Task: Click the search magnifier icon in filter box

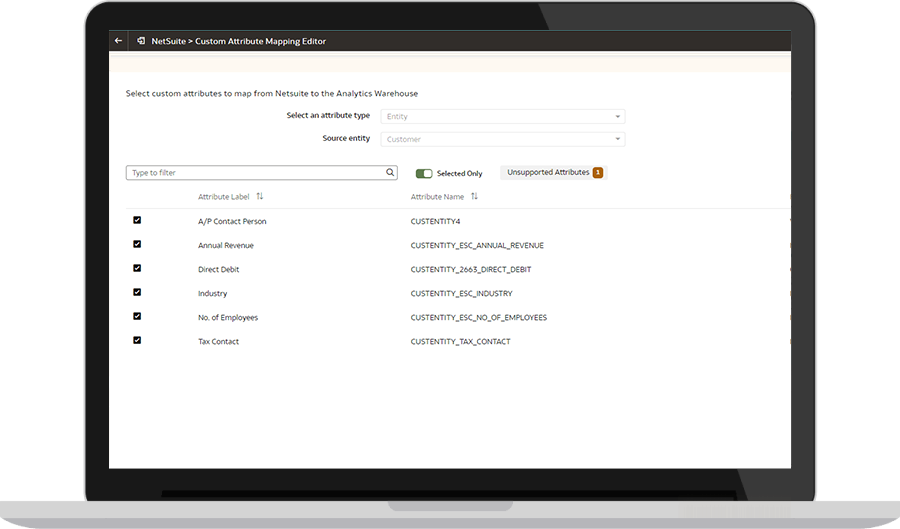Action: [391, 173]
